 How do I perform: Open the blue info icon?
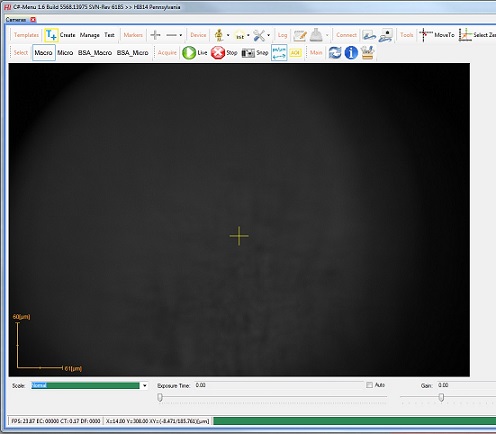point(351,53)
